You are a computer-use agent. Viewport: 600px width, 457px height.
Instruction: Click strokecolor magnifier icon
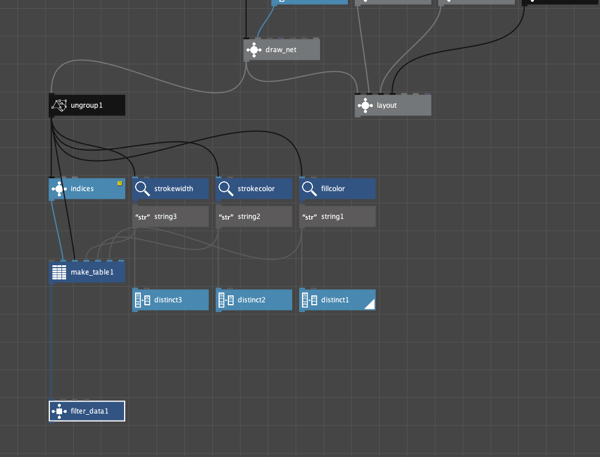(x=225, y=189)
